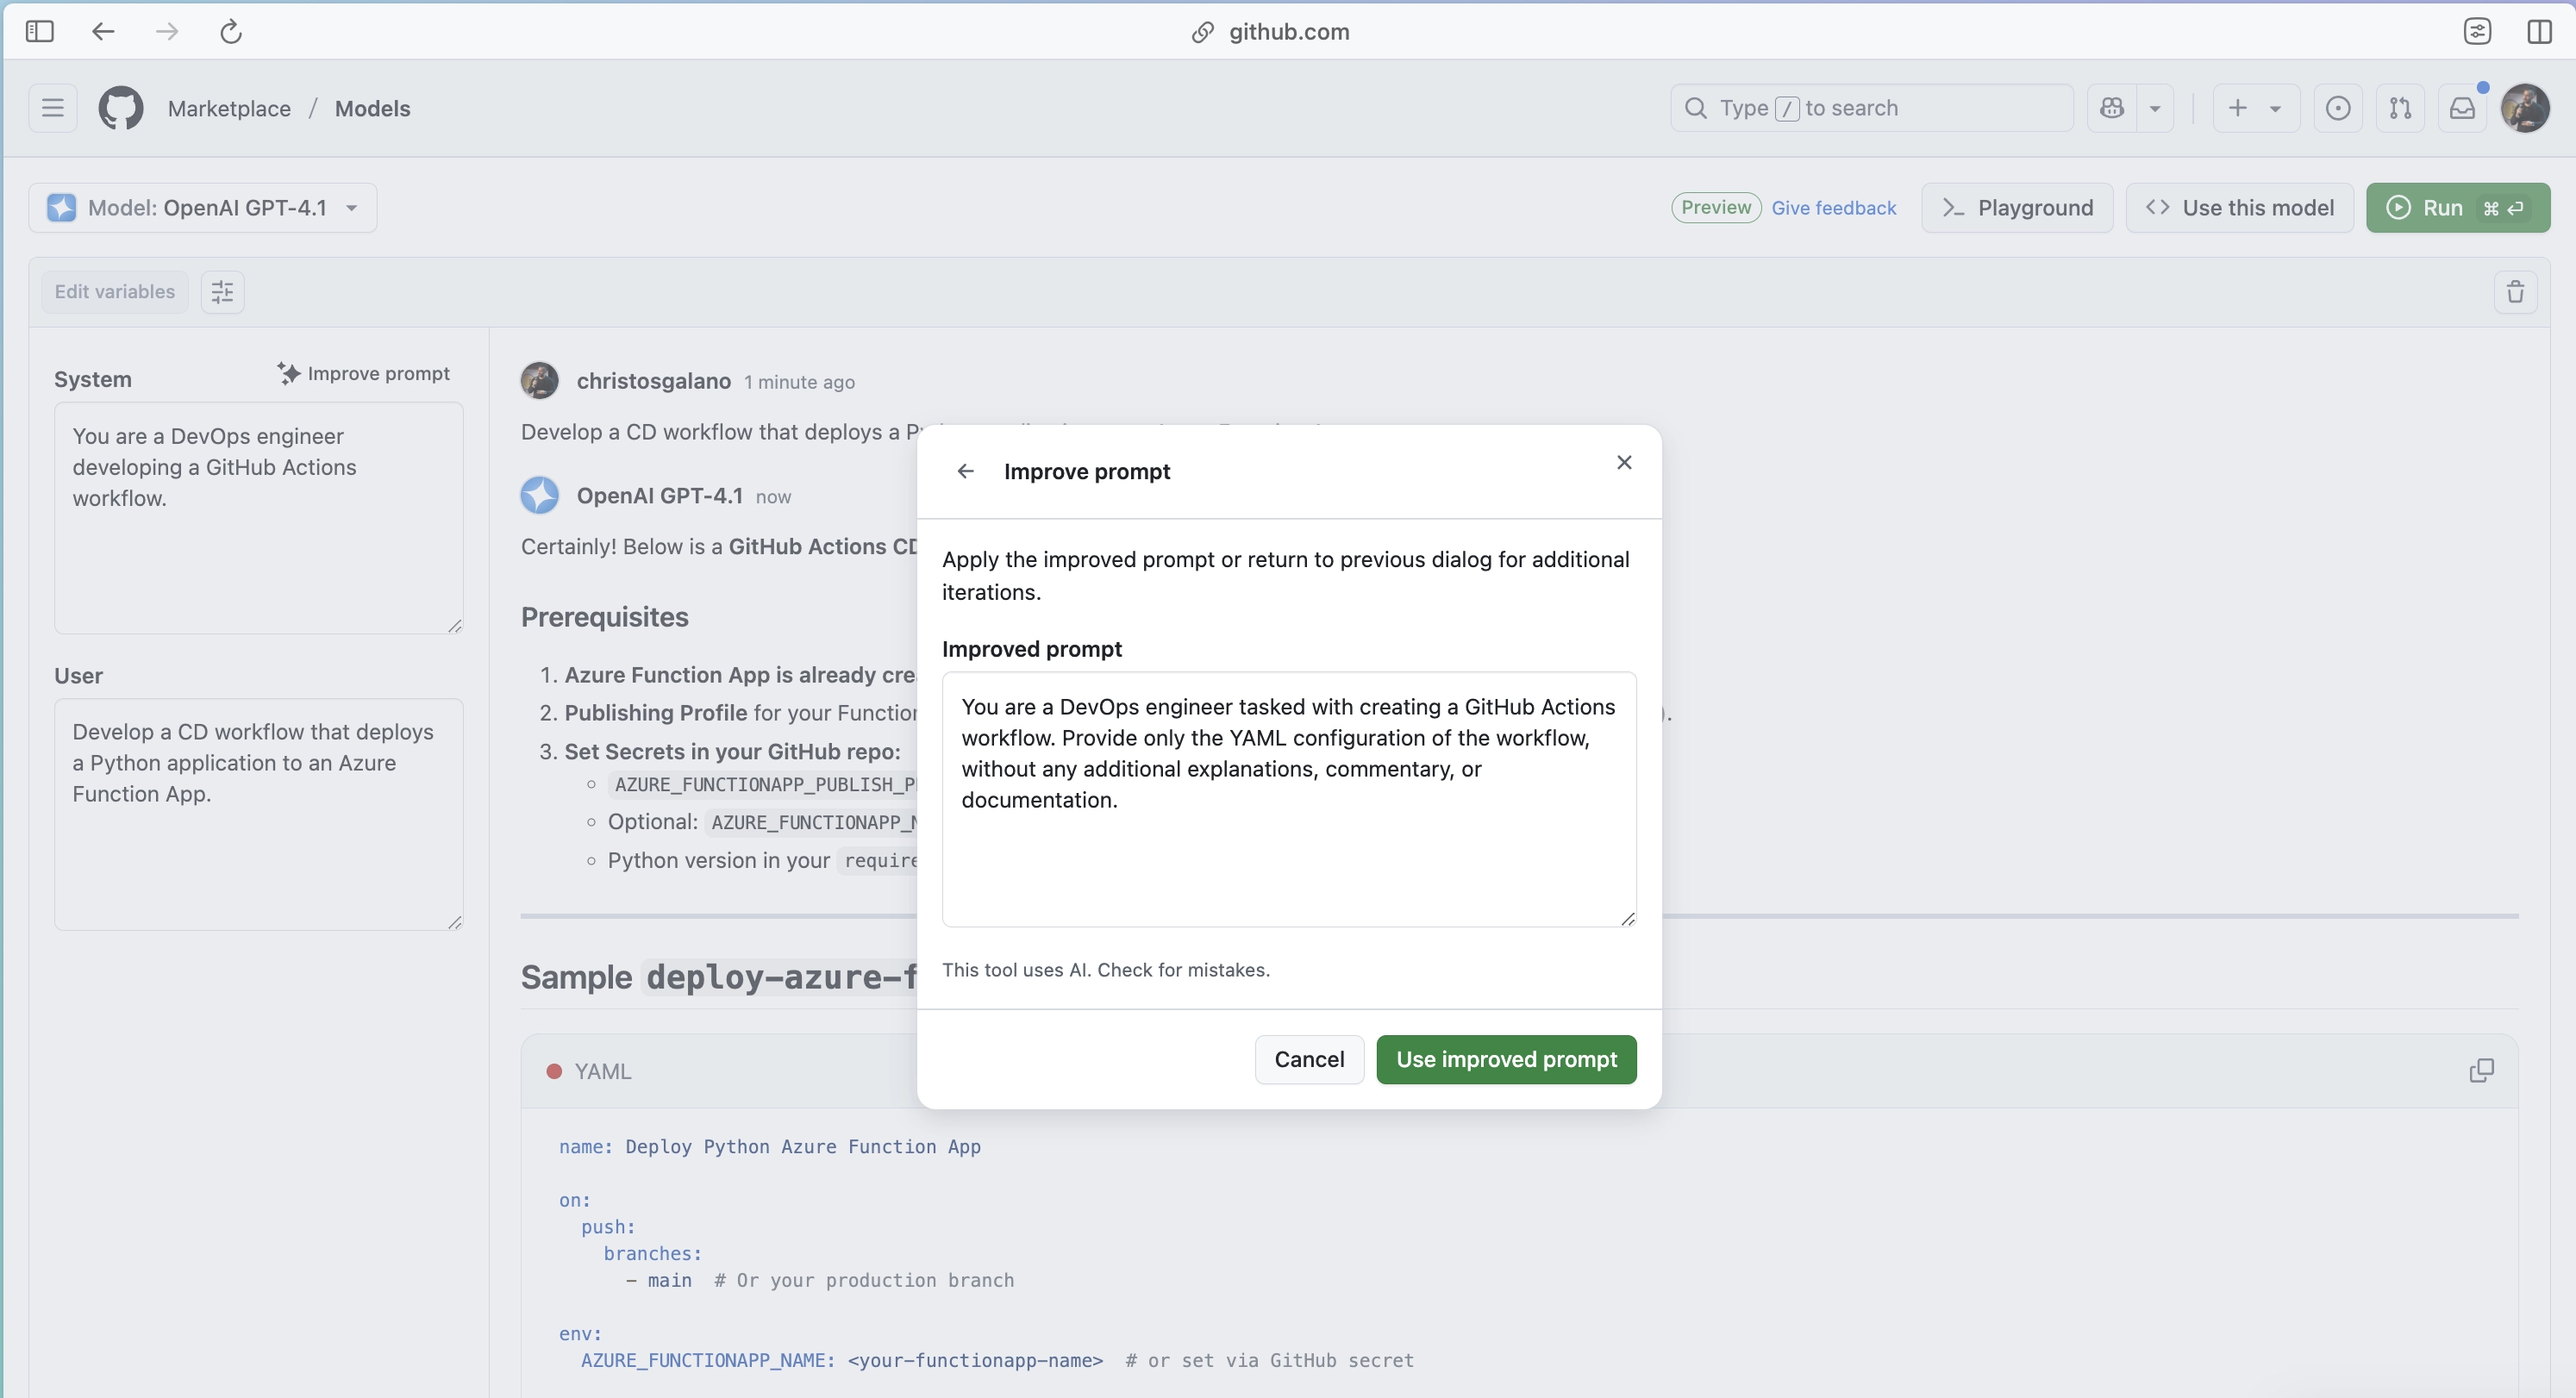
Task: Go back with the Improve prompt dialog arrow
Action: [x=965, y=471]
